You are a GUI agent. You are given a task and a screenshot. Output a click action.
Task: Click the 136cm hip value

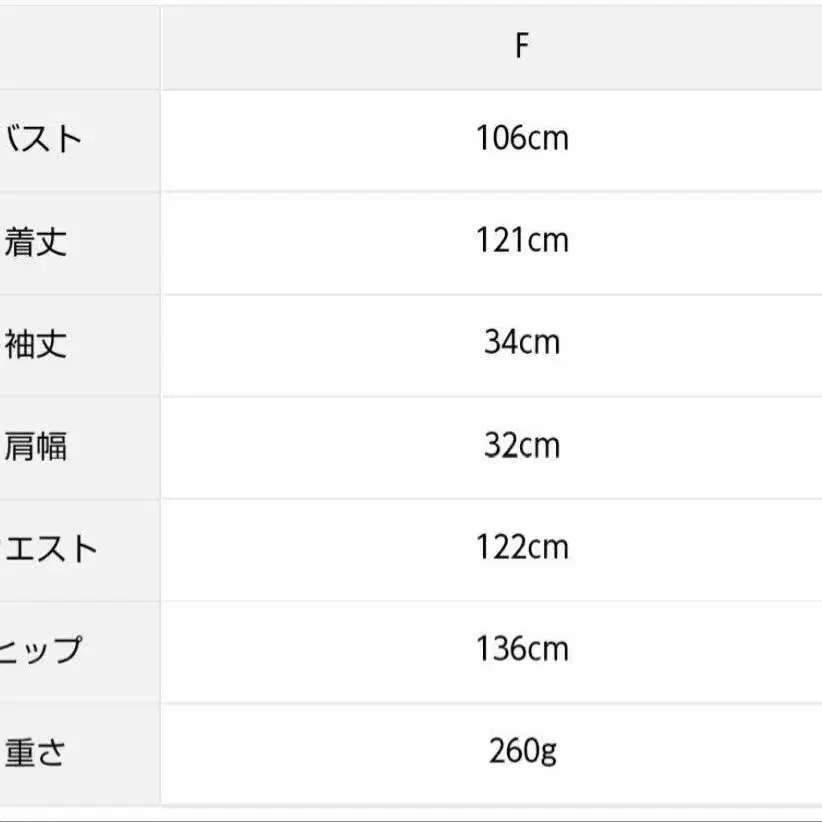pyautogui.click(x=521, y=649)
